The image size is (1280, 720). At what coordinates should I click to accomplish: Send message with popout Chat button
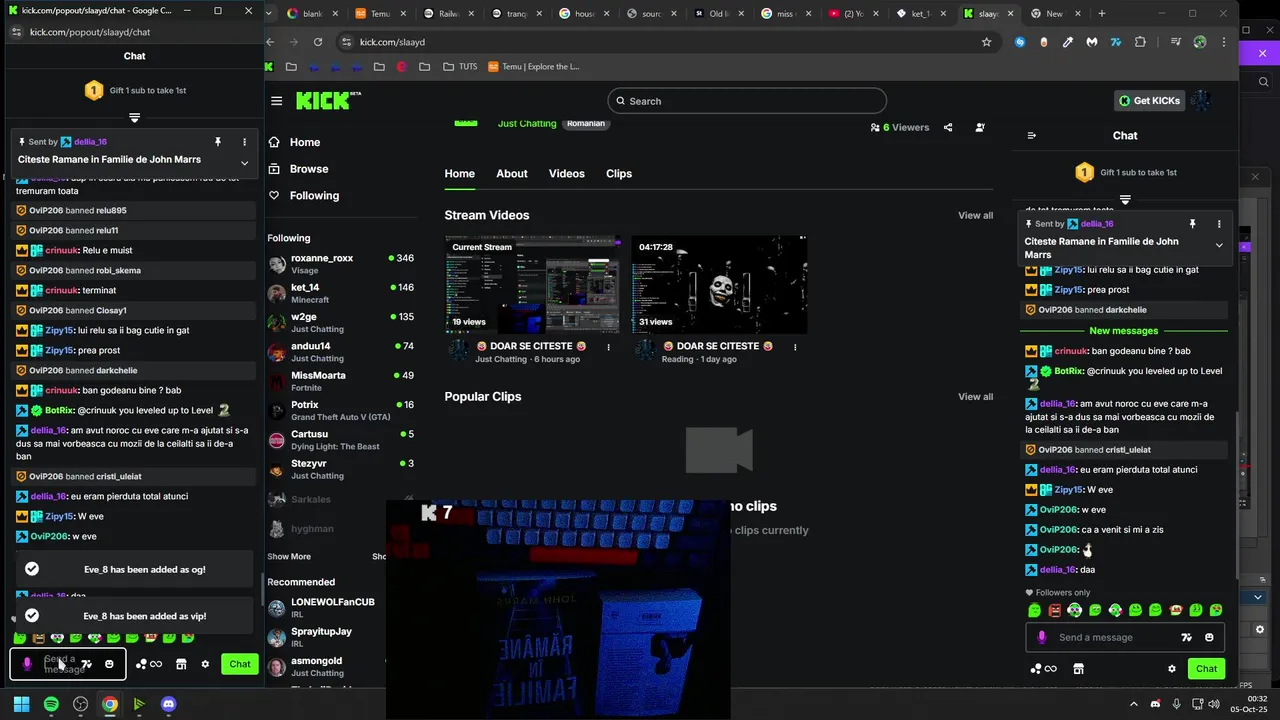pyautogui.click(x=240, y=664)
